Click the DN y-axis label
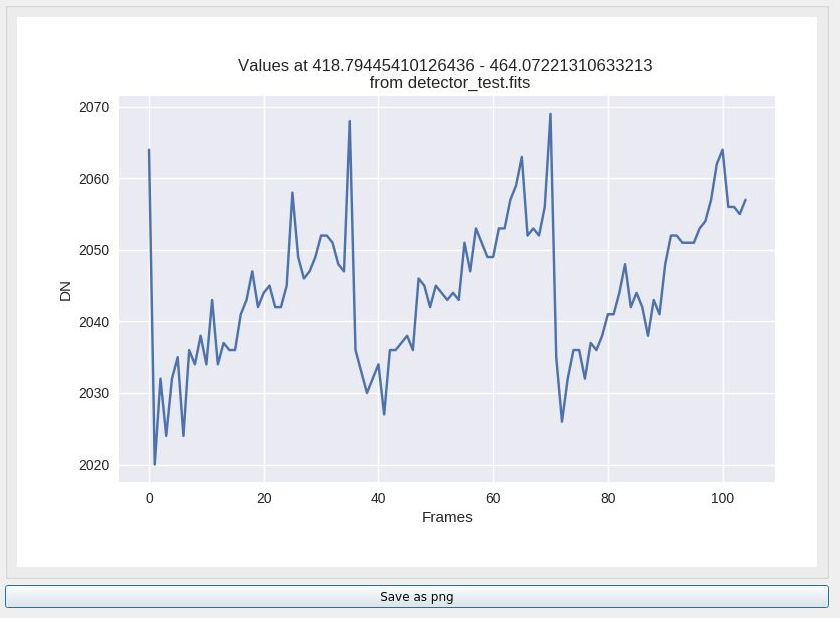The width and height of the screenshot is (840, 618). pyautogui.click(x=65, y=291)
